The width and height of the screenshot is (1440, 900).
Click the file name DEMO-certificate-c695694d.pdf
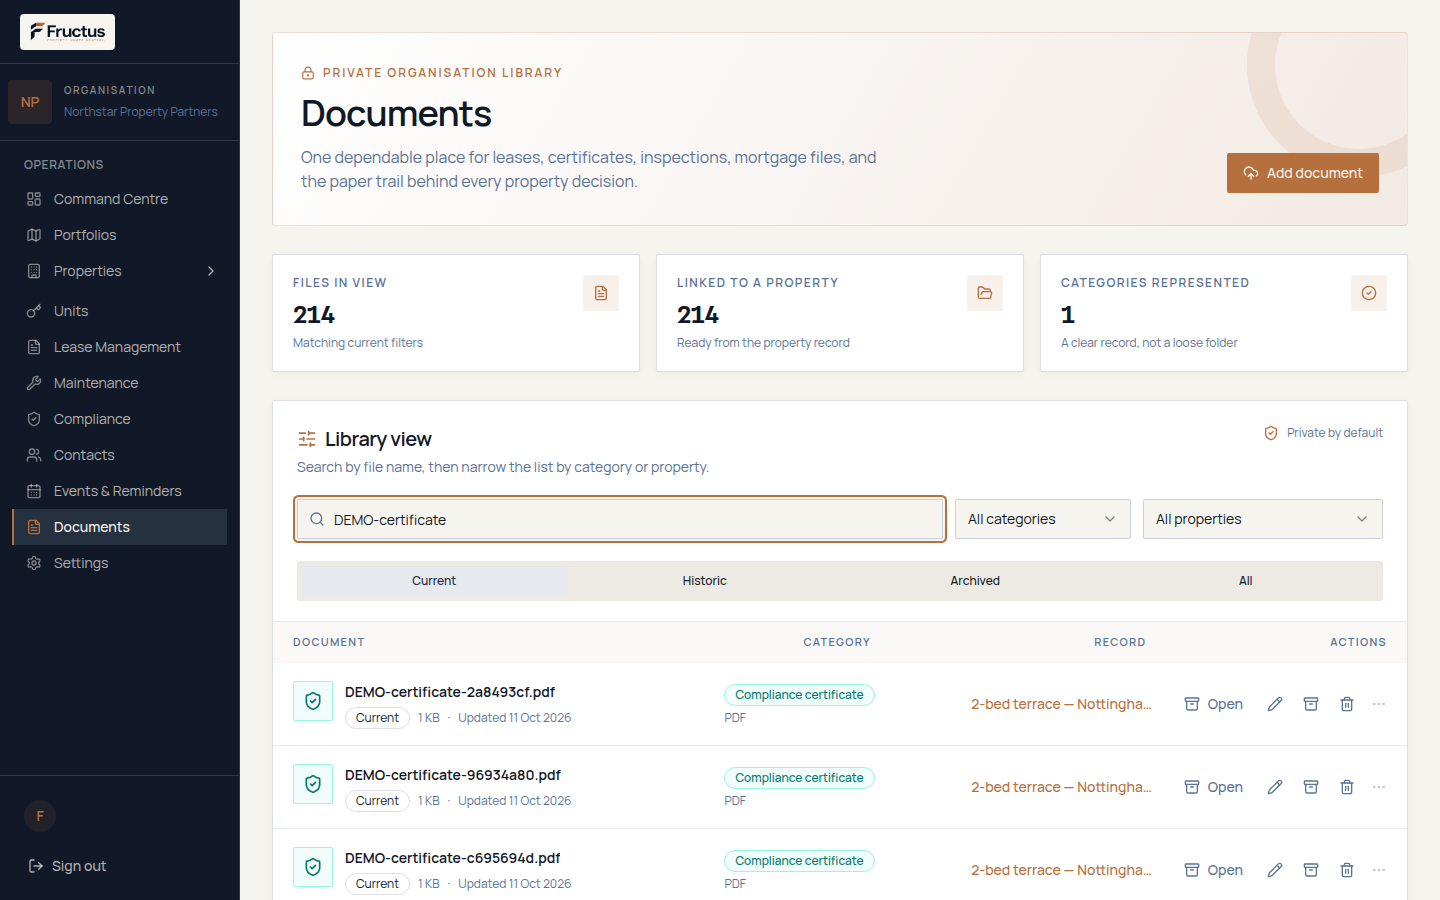click(x=453, y=858)
